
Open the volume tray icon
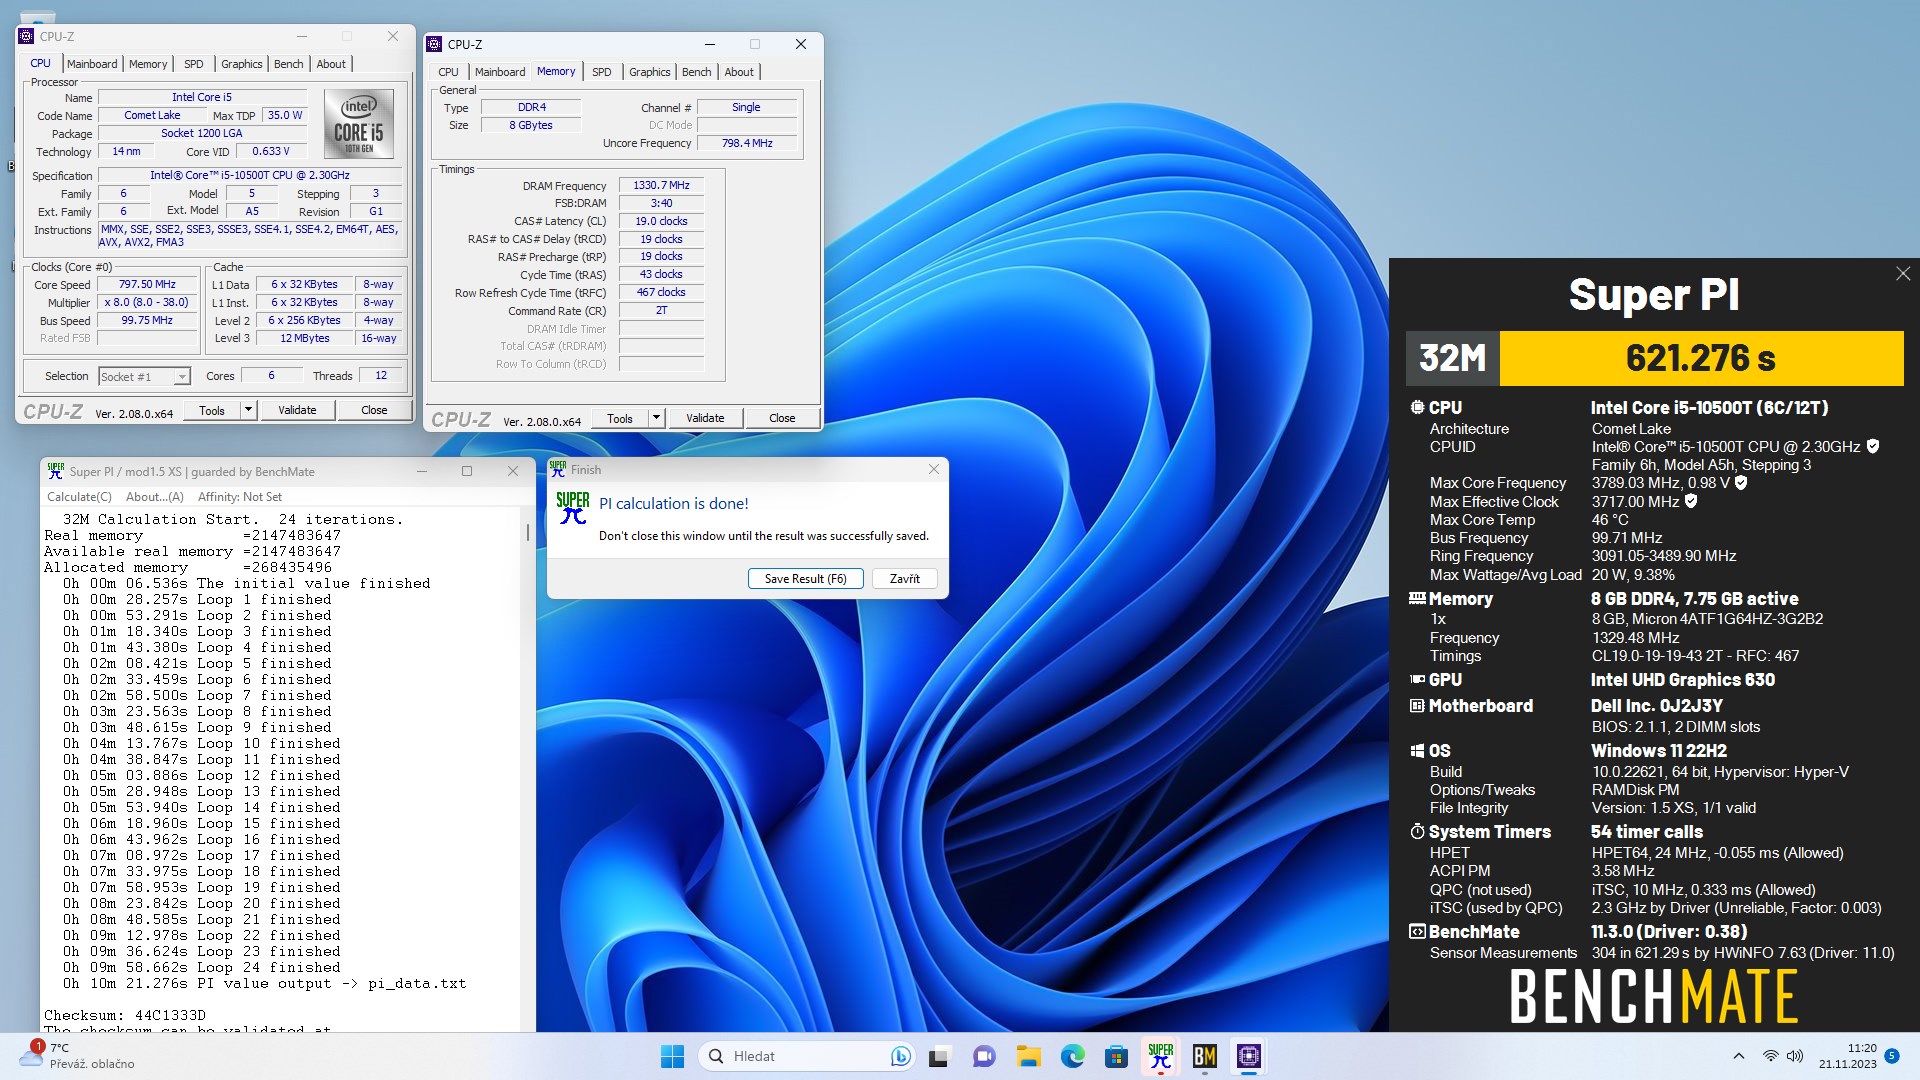coord(1795,1056)
